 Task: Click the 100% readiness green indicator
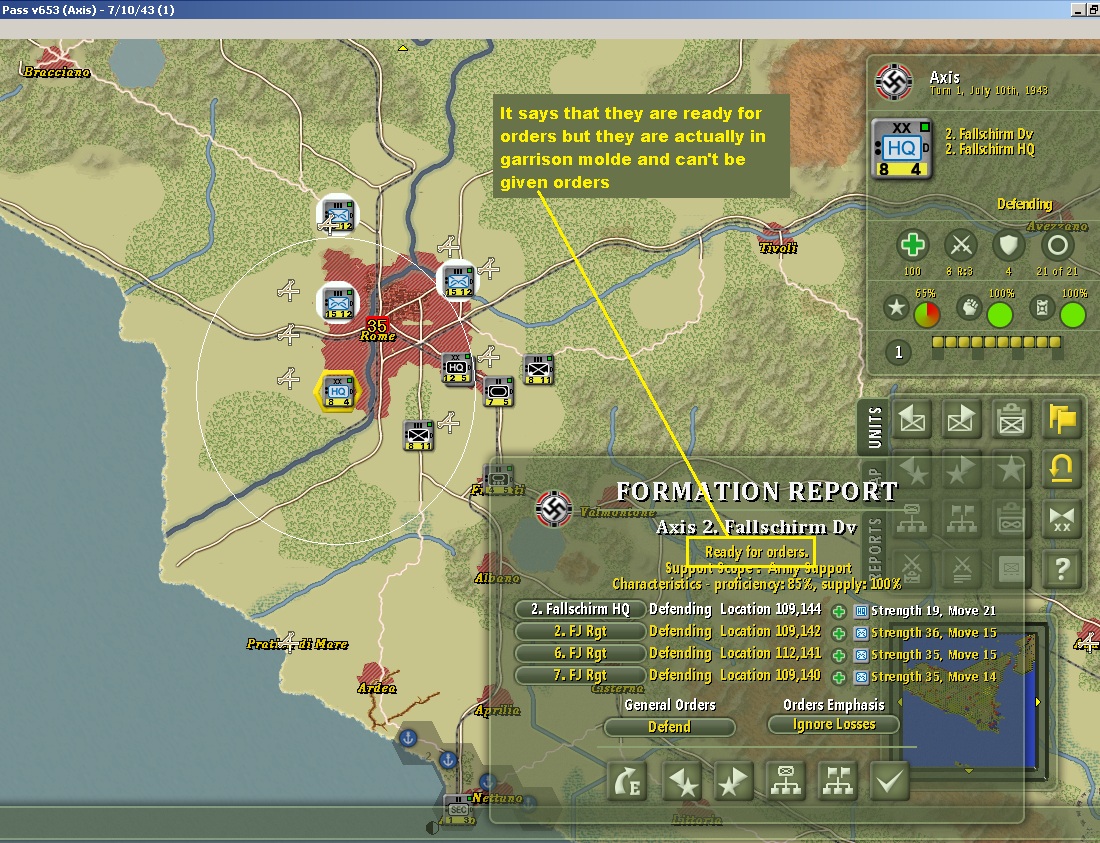point(1000,315)
